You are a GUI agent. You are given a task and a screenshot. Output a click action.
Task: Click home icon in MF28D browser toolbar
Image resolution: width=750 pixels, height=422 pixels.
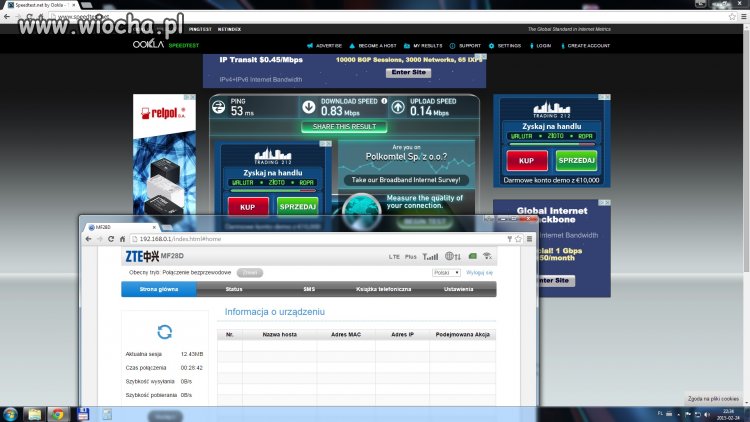pyautogui.click(x=122, y=239)
